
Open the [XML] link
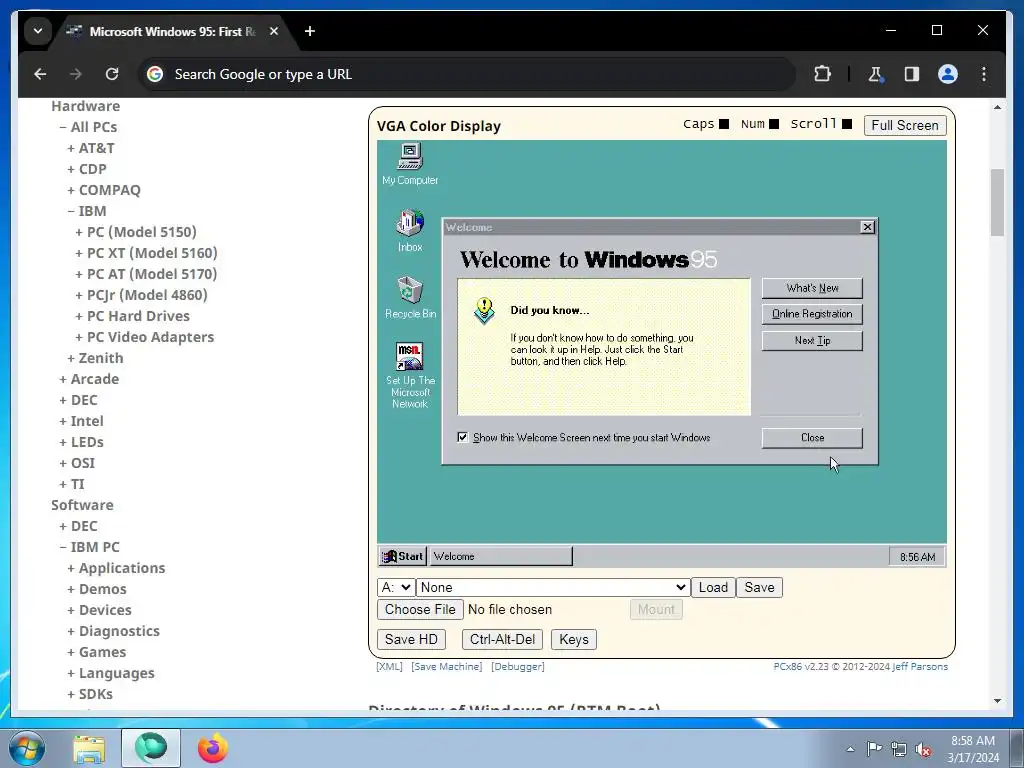(389, 667)
